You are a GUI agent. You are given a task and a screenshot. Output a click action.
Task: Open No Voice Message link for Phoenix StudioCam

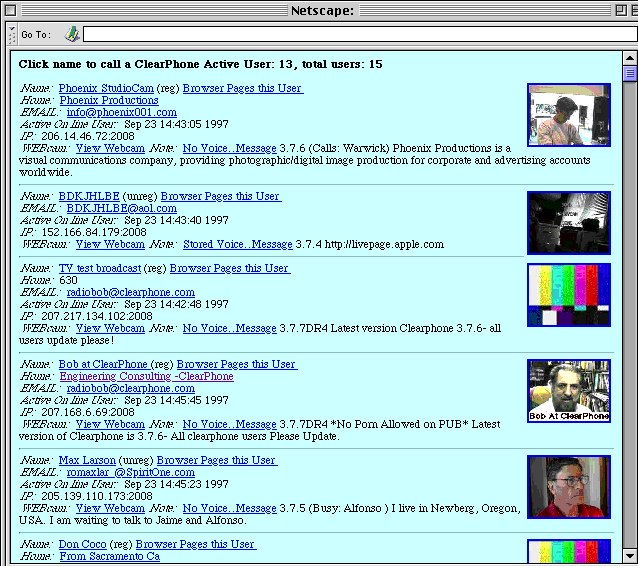(229, 148)
